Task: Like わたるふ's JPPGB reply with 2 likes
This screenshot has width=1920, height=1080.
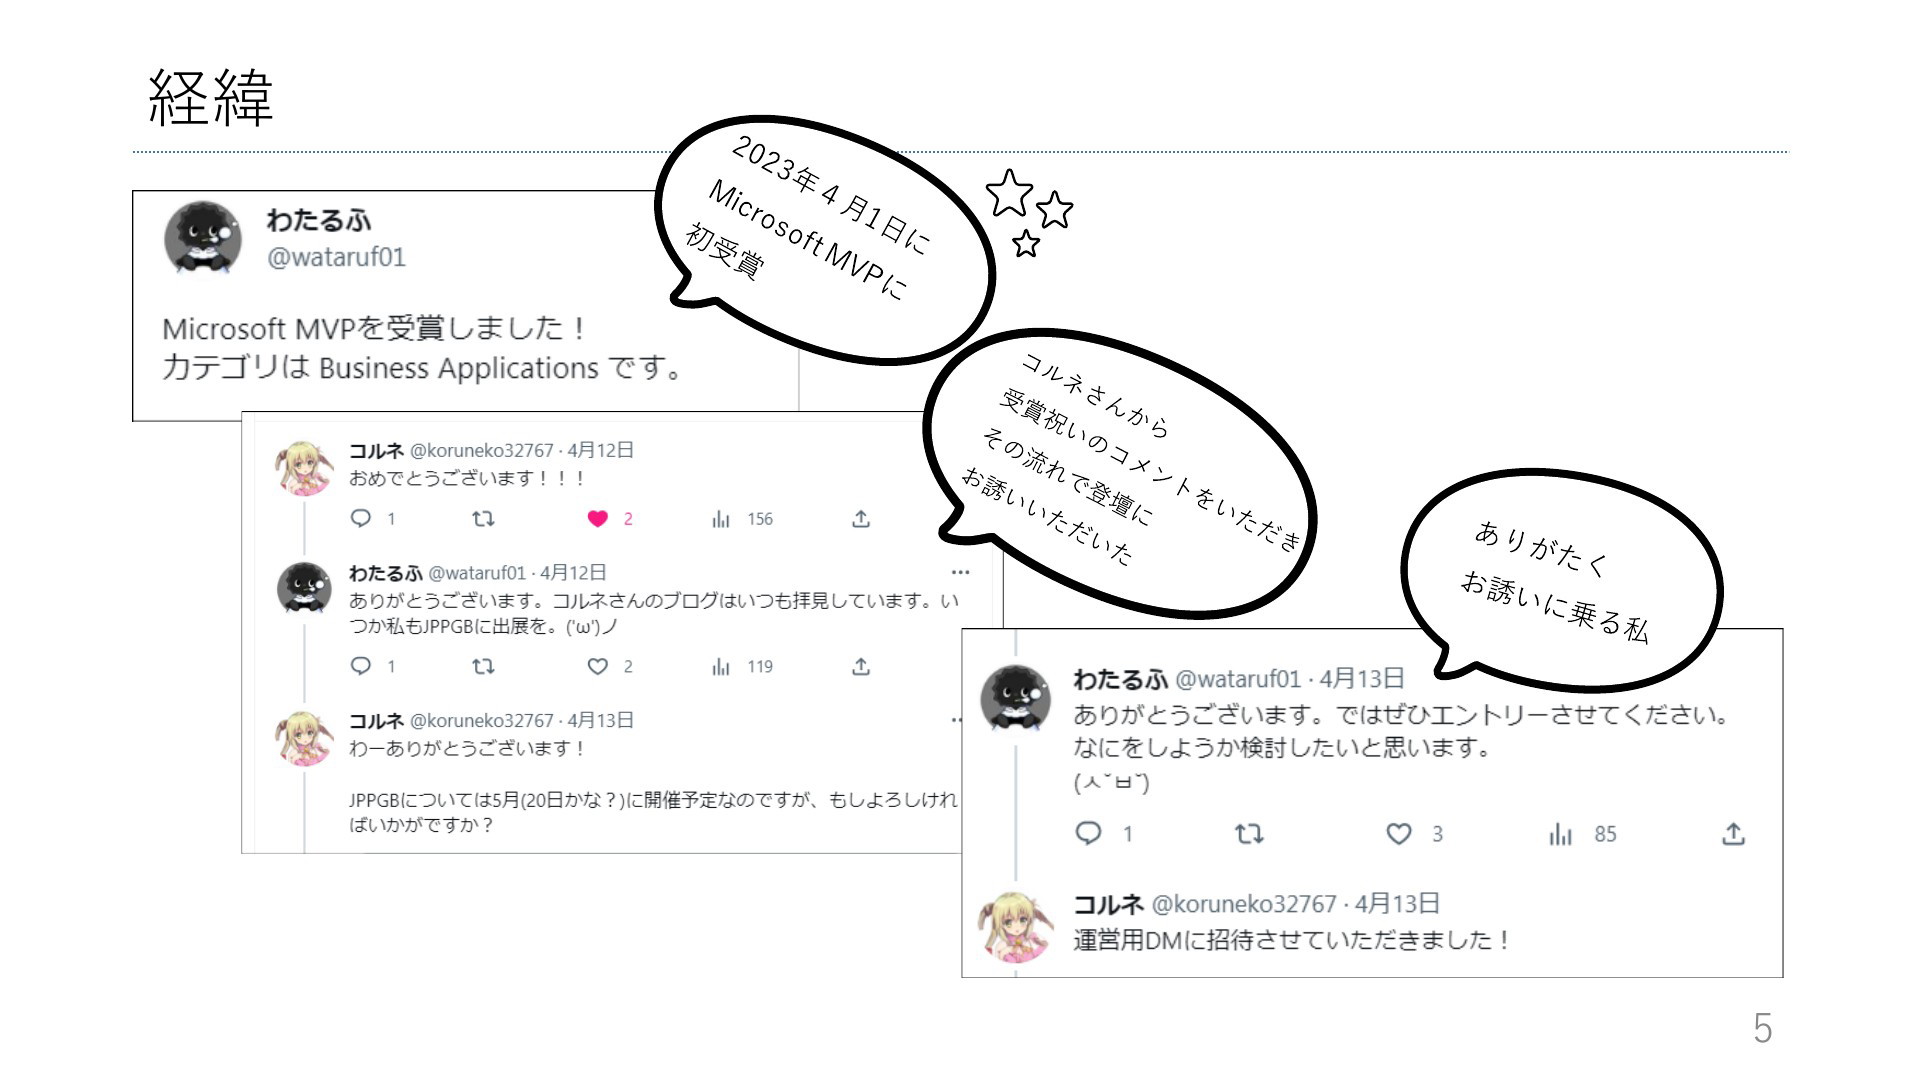Action: click(597, 666)
